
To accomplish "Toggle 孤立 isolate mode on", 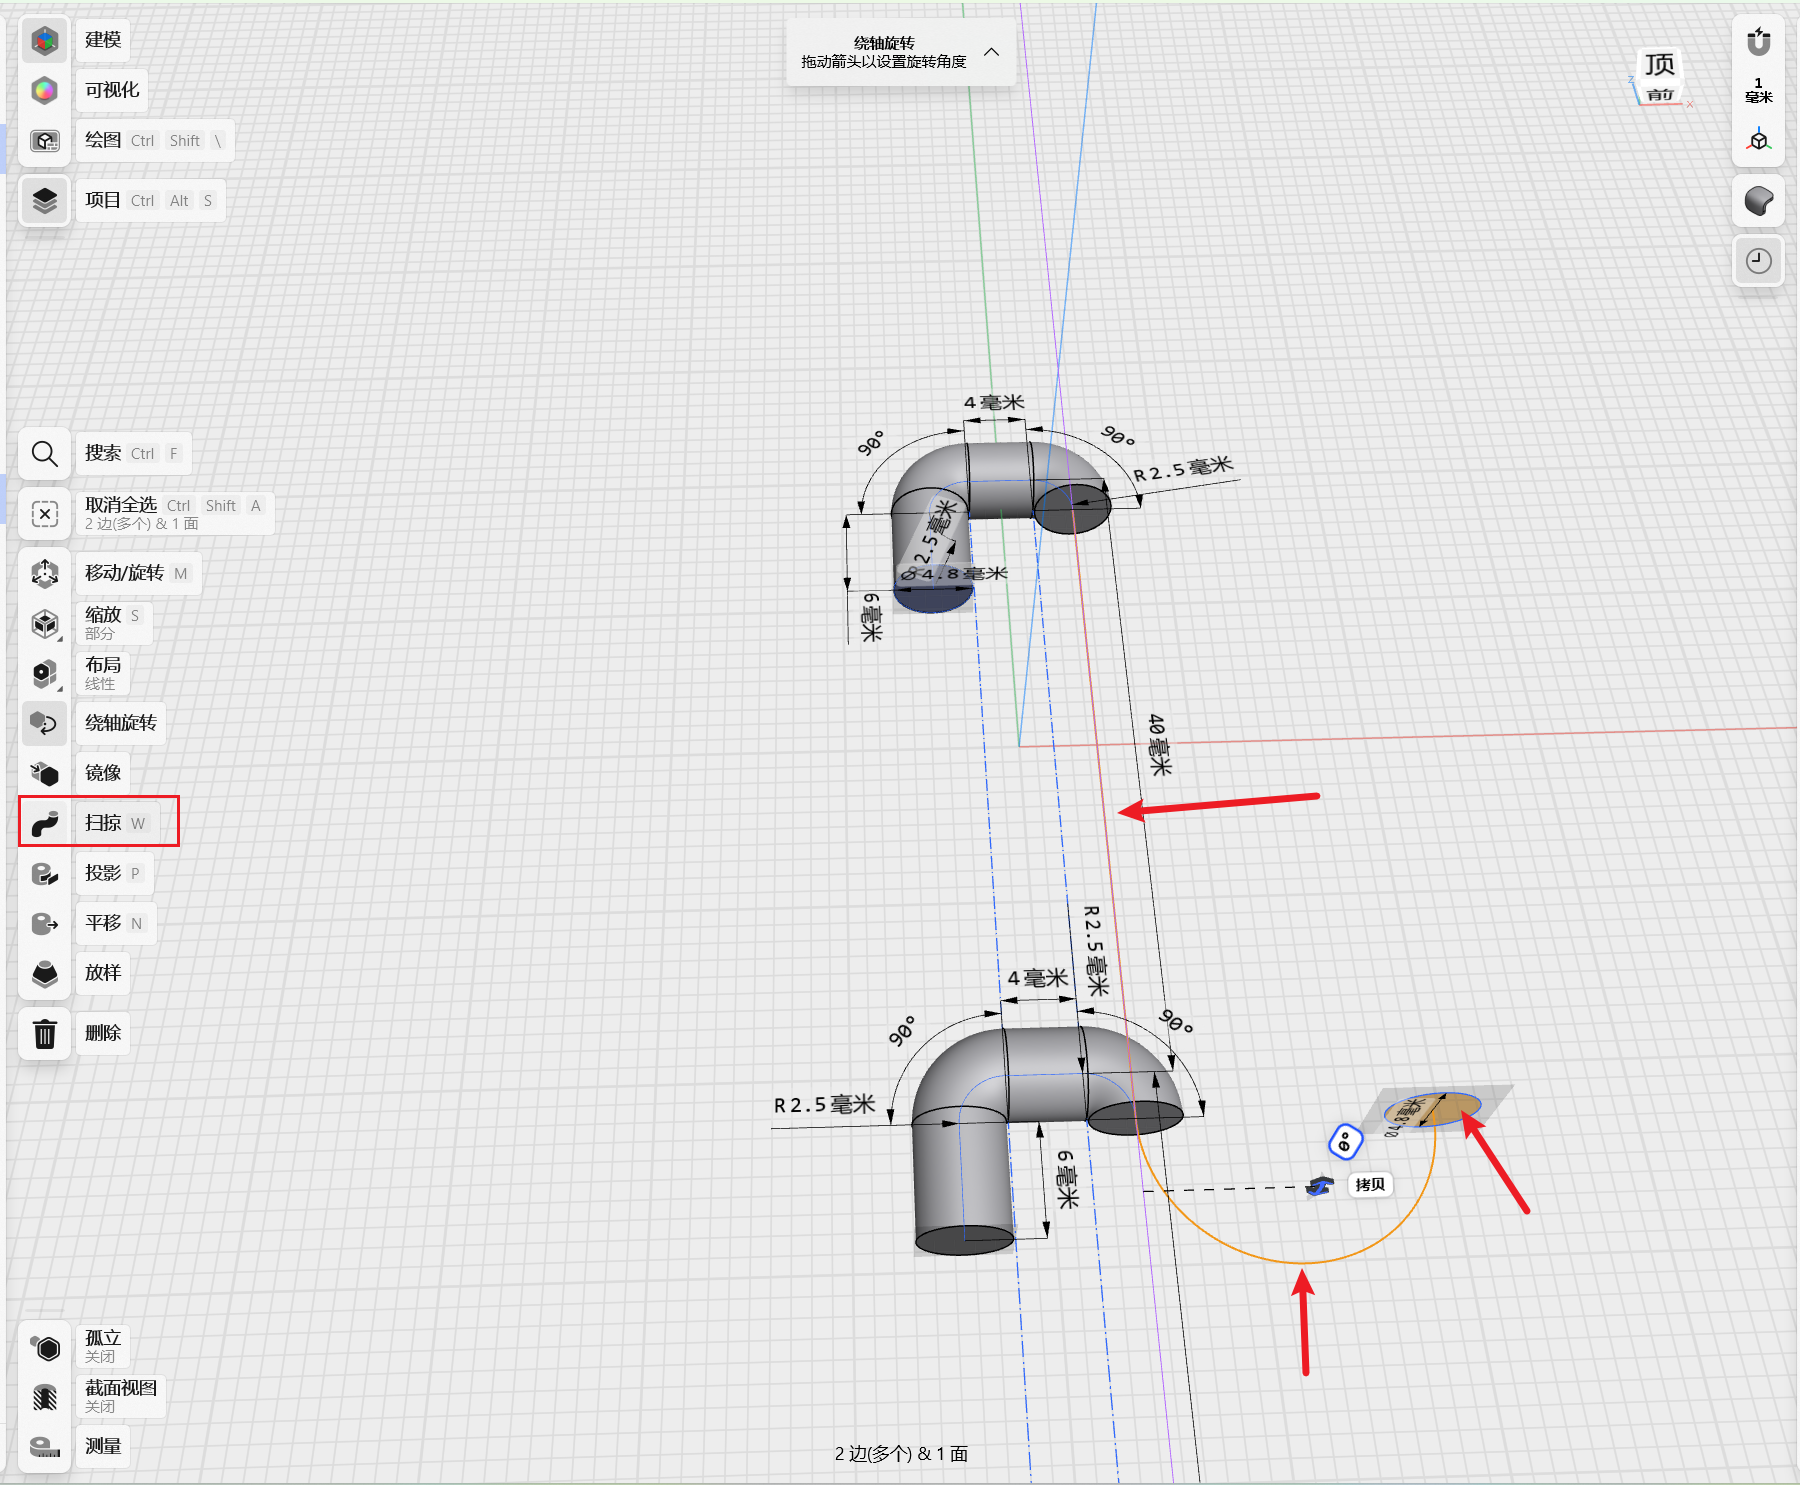I will tap(45, 1347).
